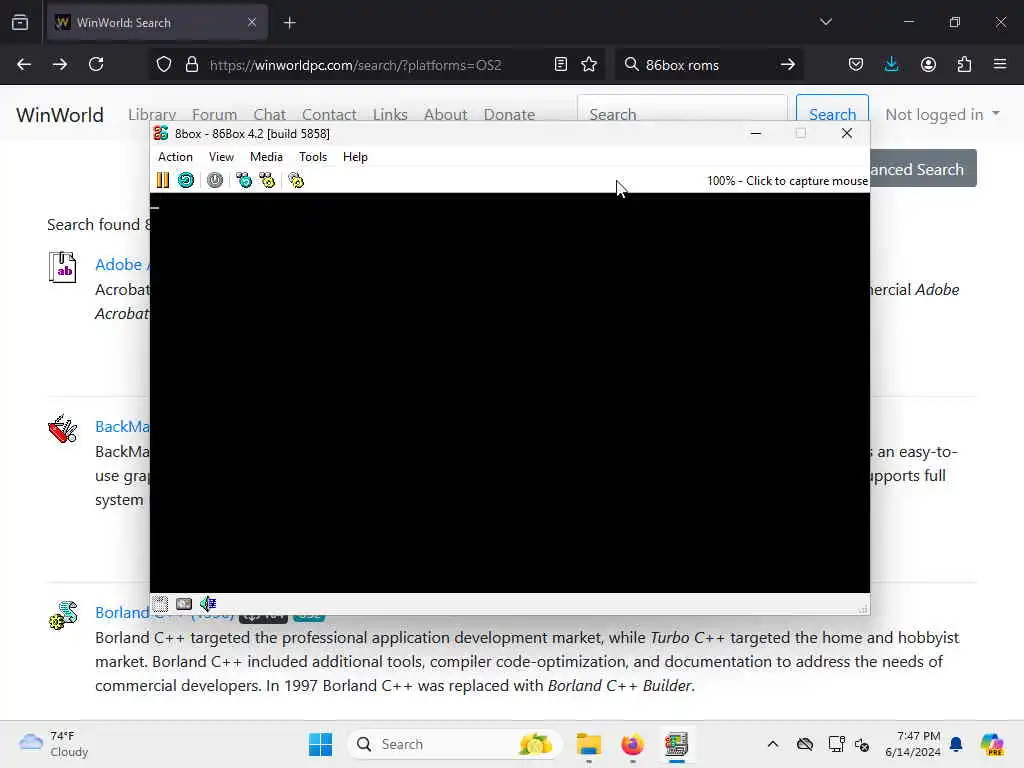Open WinWorld About page
Viewport: 1024px width, 768px height.
pyautogui.click(x=445, y=115)
